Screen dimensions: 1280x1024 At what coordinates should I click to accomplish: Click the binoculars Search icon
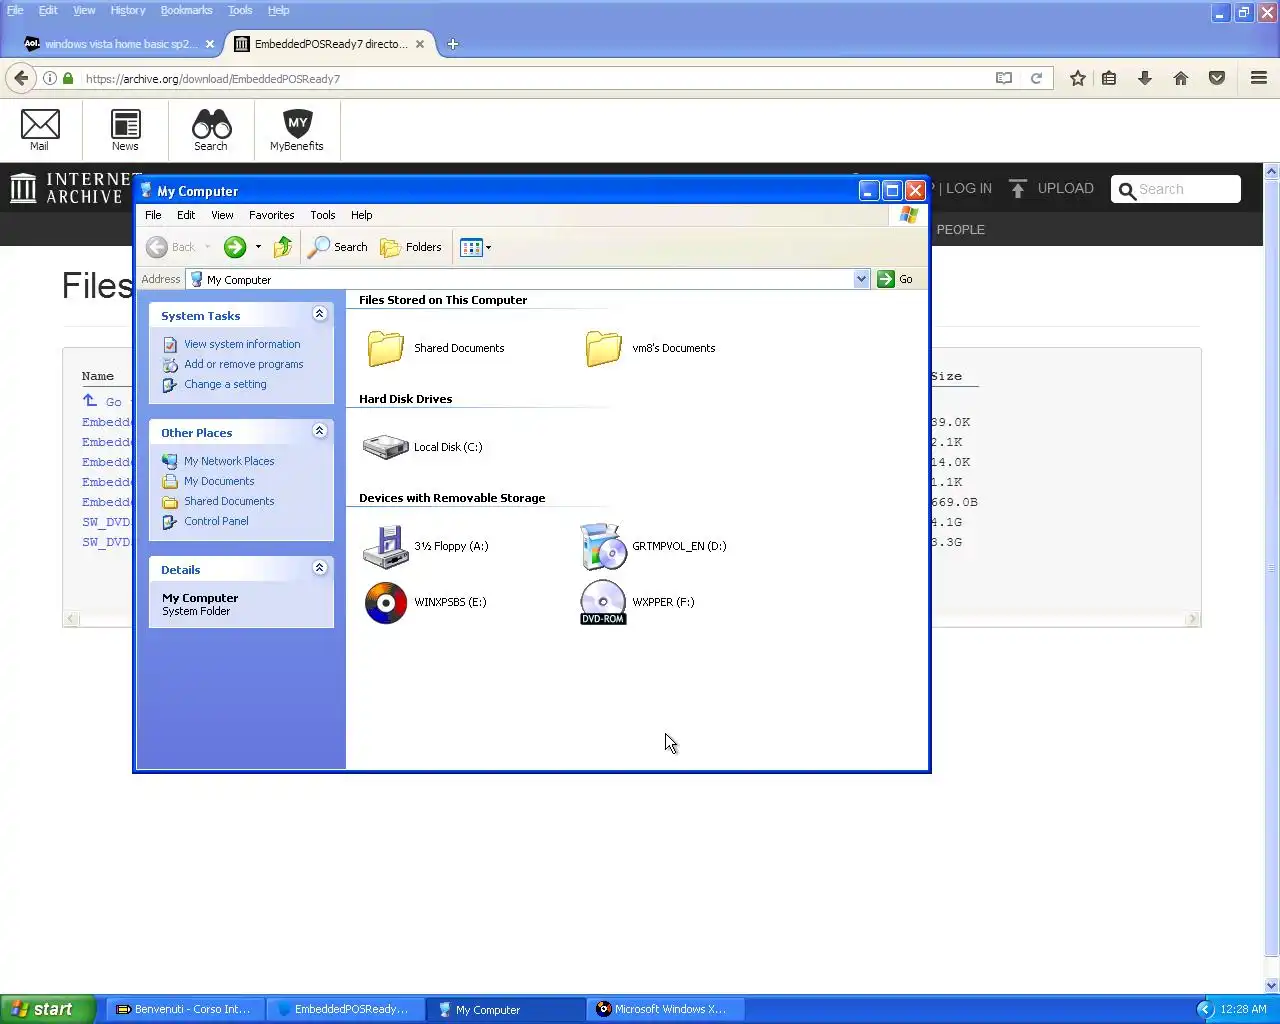[x=211, y=130]
